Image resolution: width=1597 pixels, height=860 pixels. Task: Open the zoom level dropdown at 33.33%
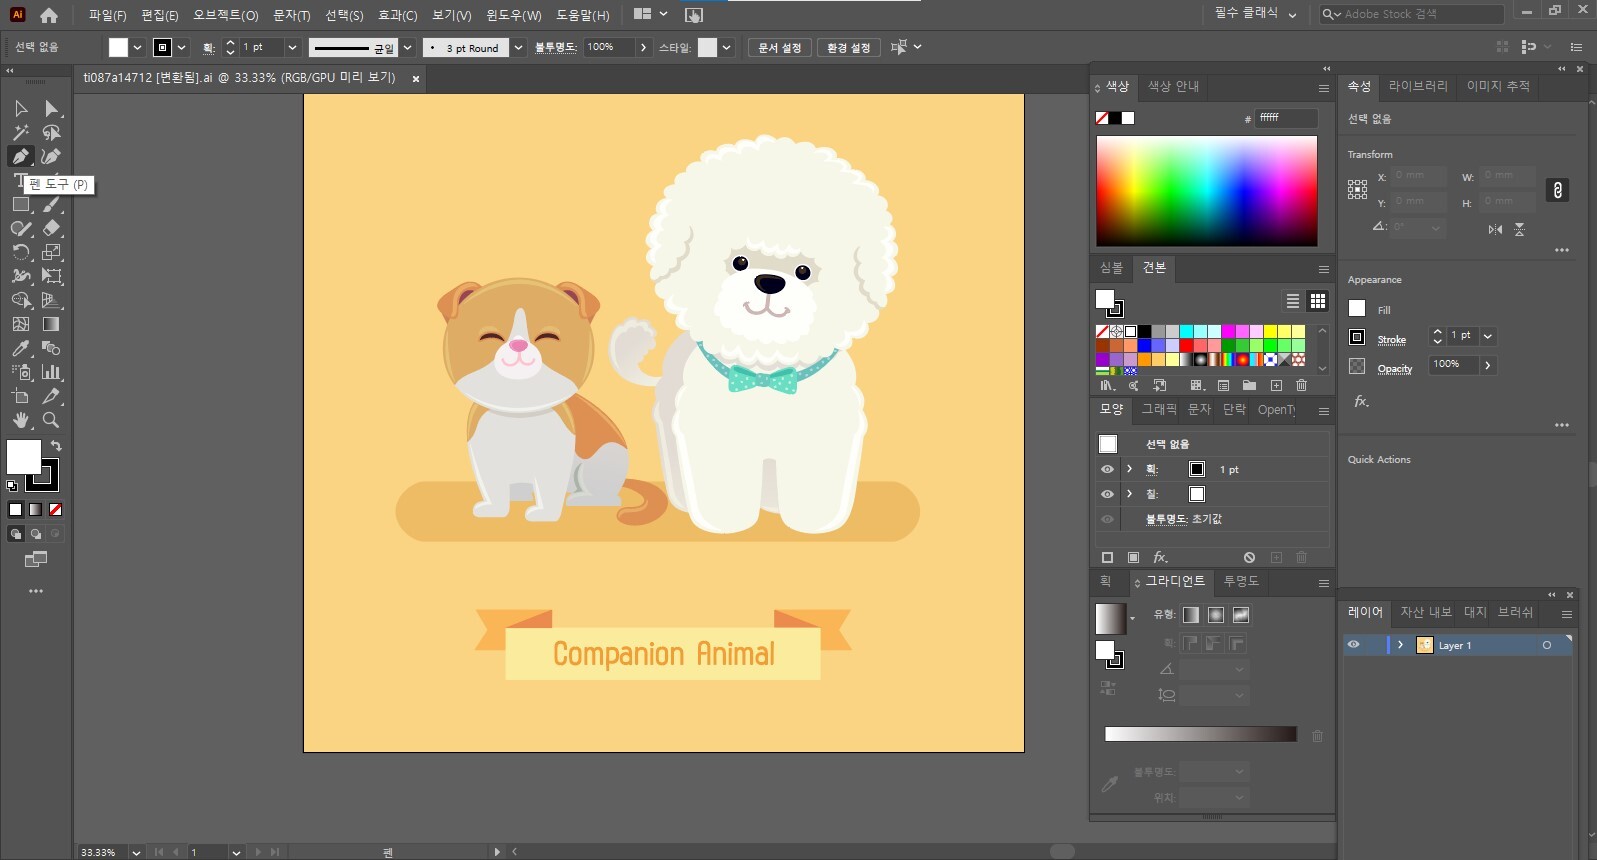pos(136,852)
